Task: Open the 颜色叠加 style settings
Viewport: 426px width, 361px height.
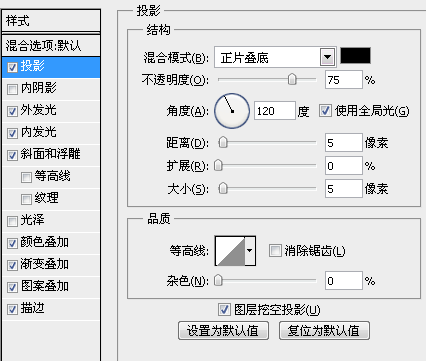Action: pos(45,242)
